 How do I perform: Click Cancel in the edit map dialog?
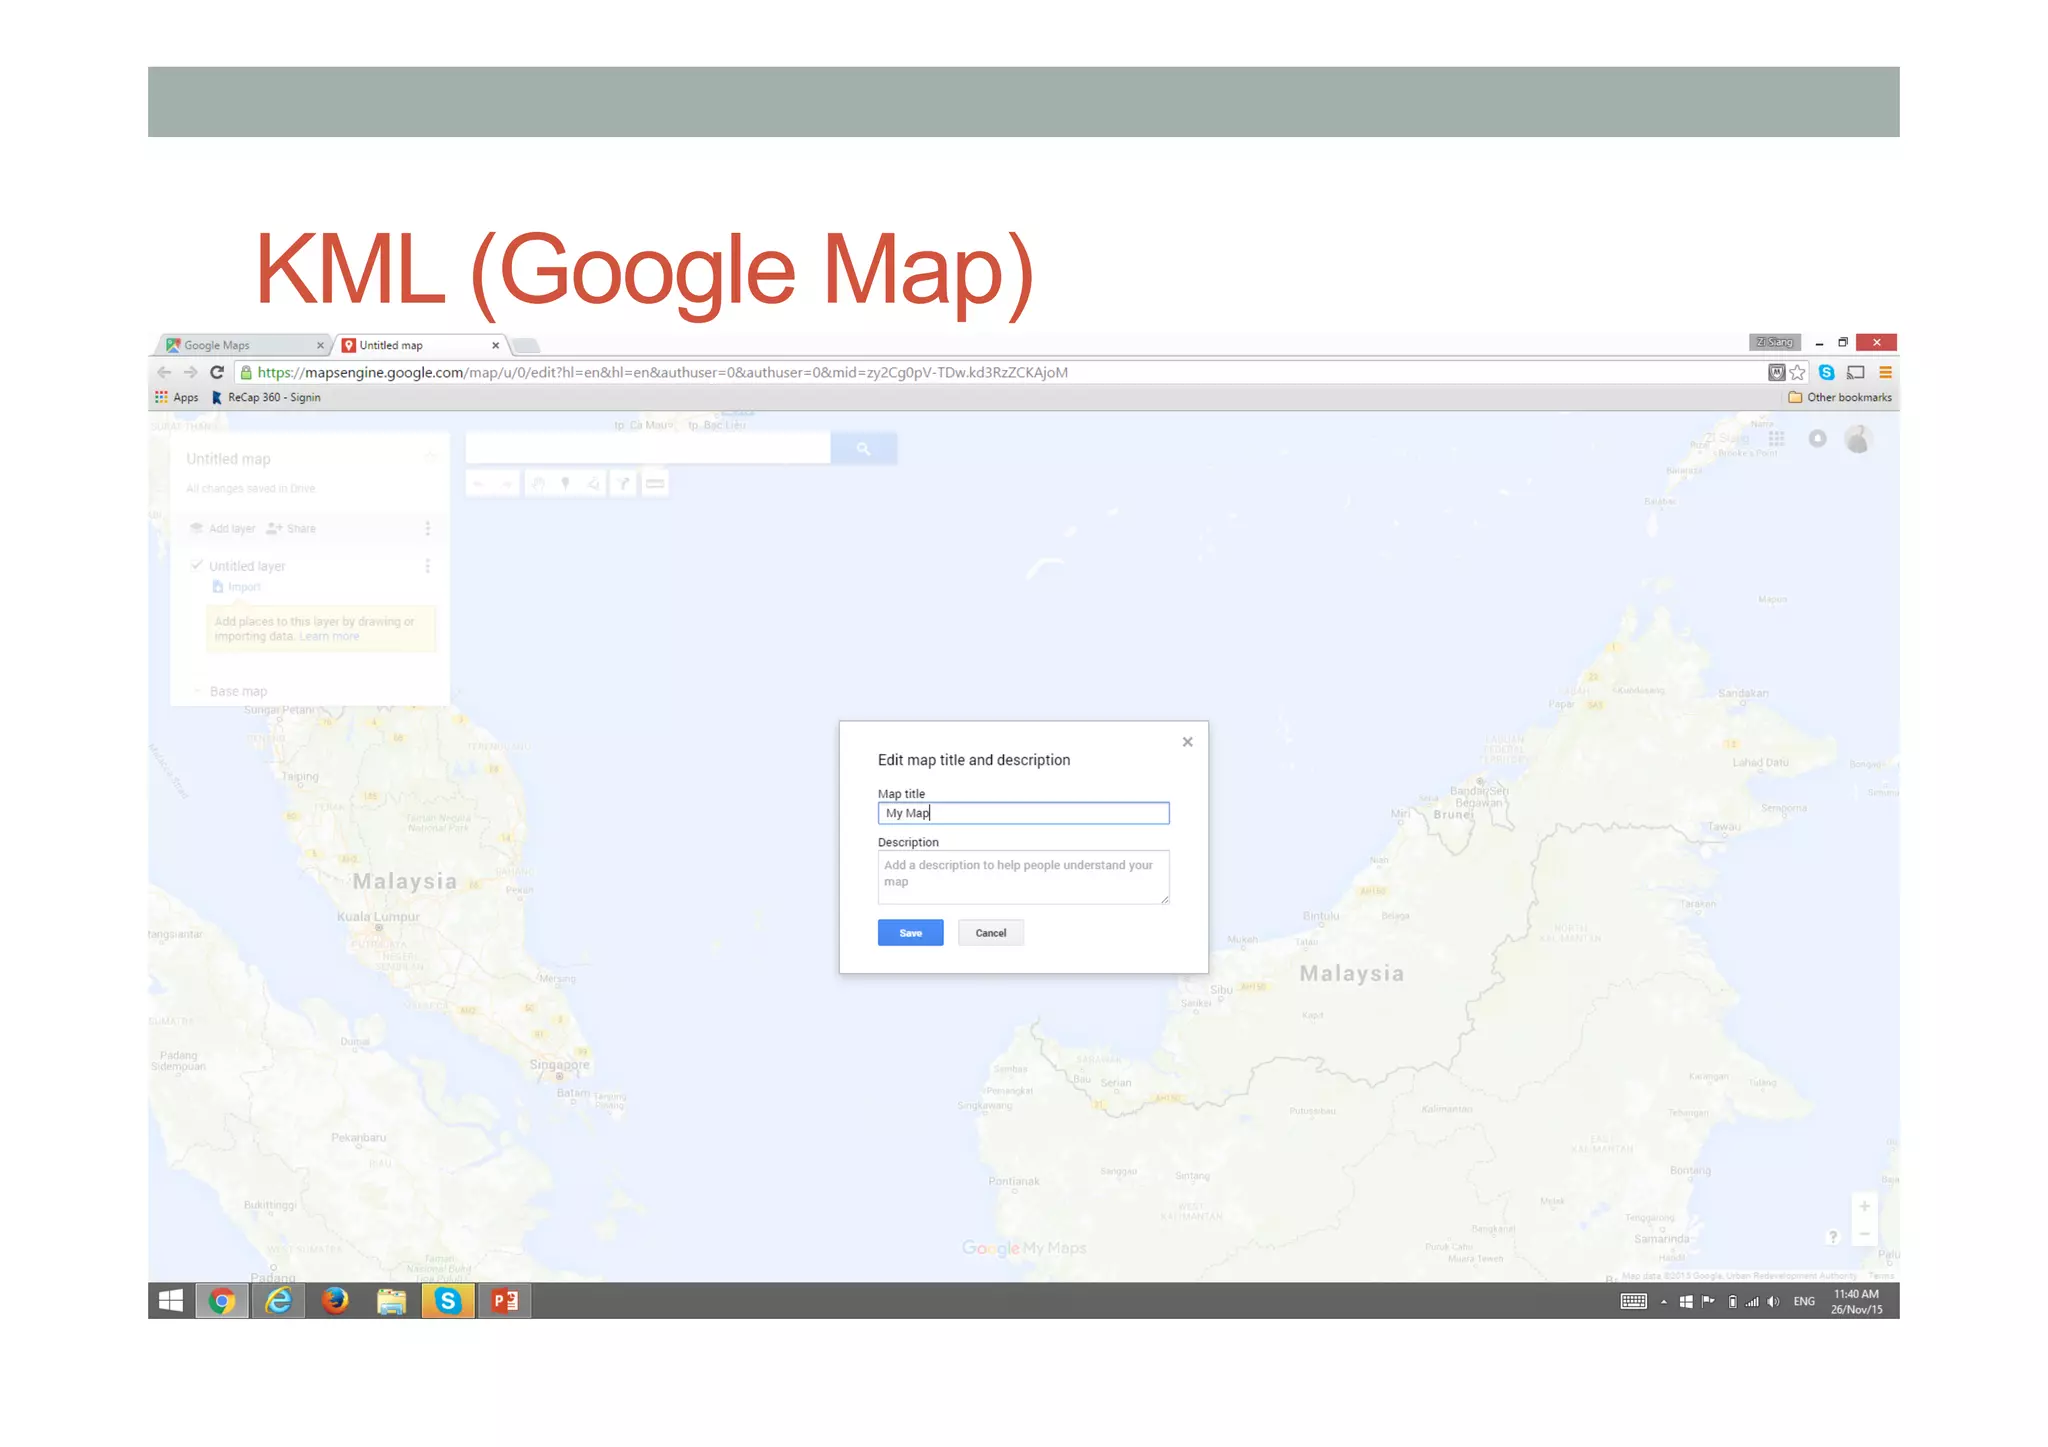990,933
